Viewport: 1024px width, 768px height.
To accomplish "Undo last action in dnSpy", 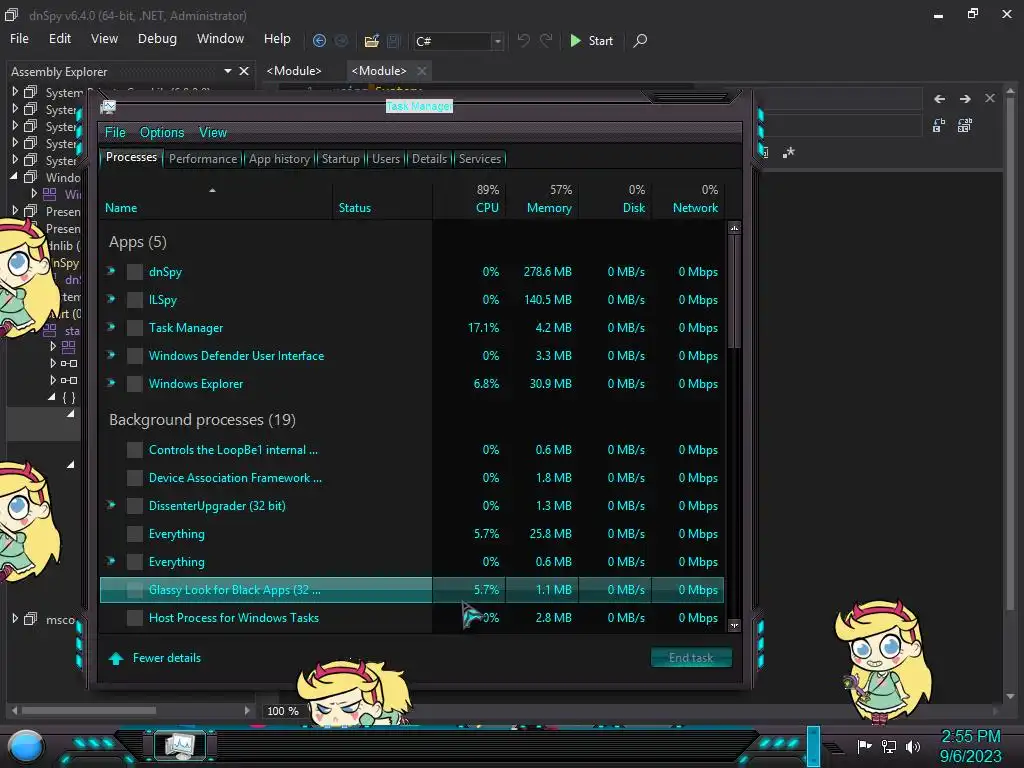I will pyautogui.click(x=524, y=40).
